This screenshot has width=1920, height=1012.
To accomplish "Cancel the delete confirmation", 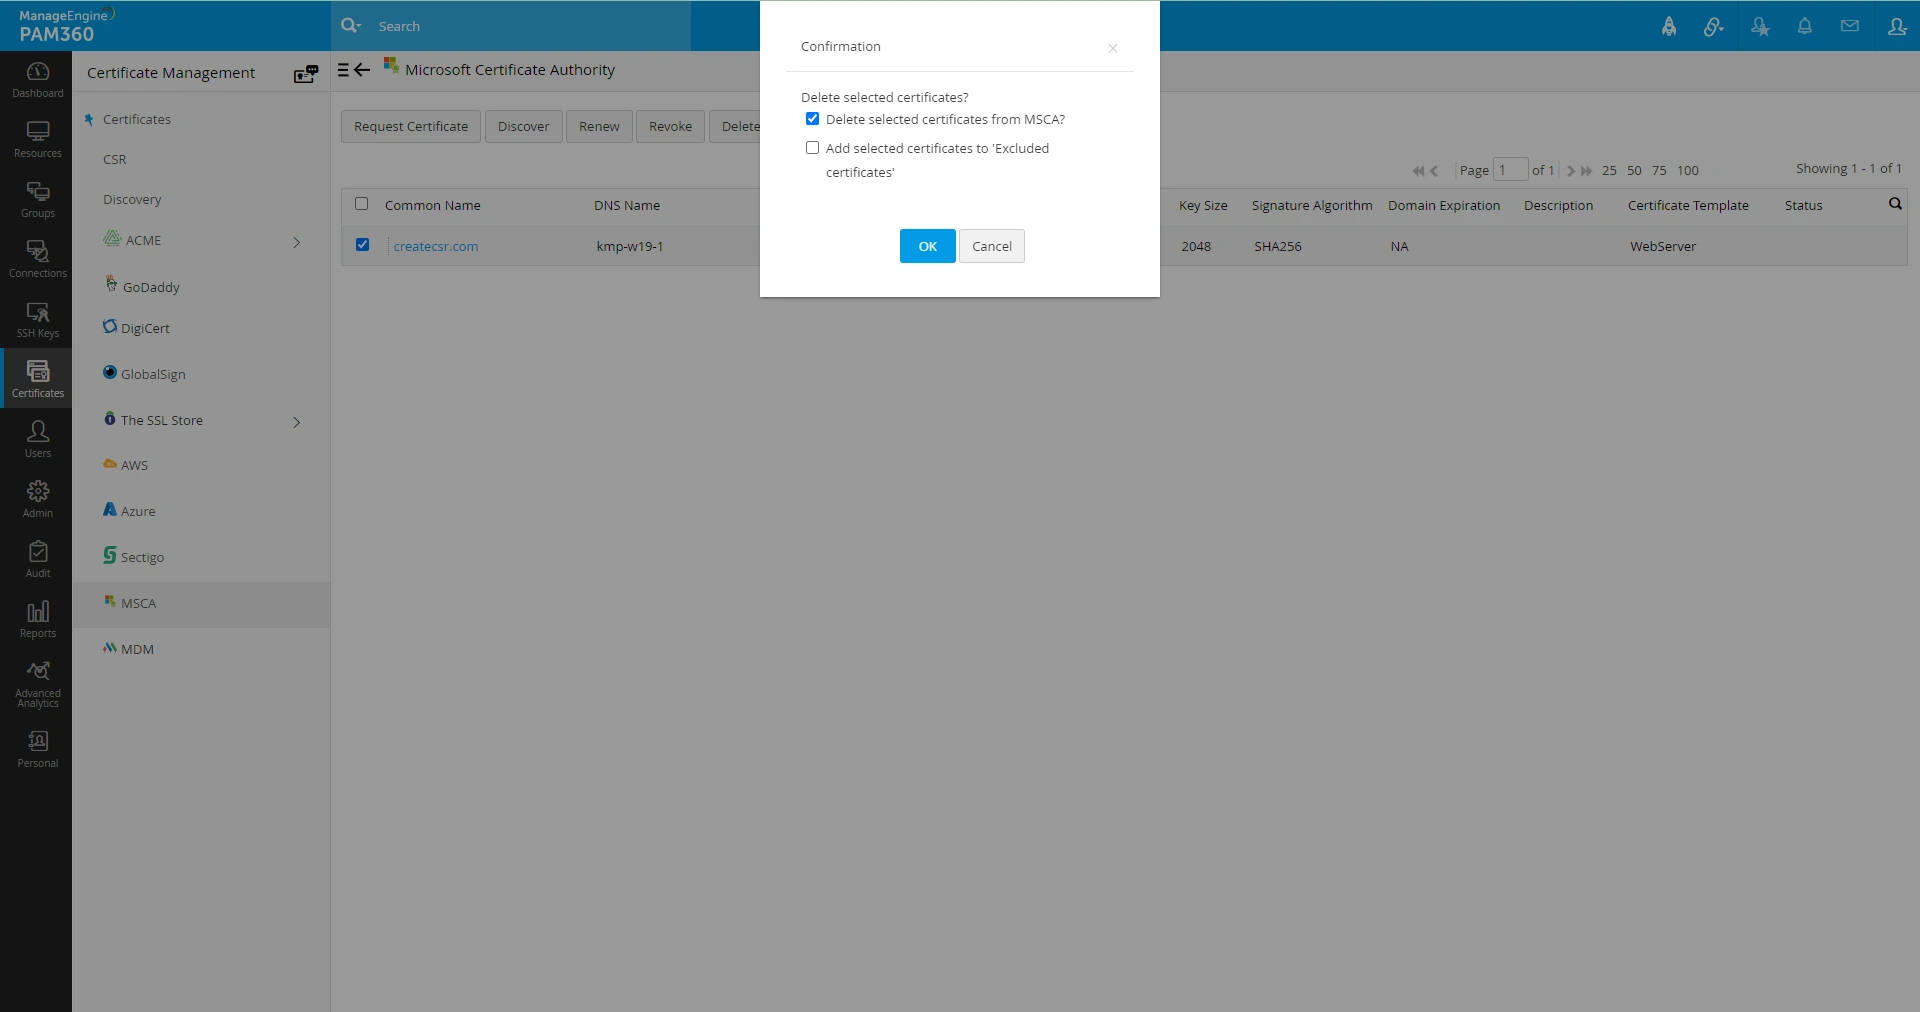I will [x=991, y=246].
